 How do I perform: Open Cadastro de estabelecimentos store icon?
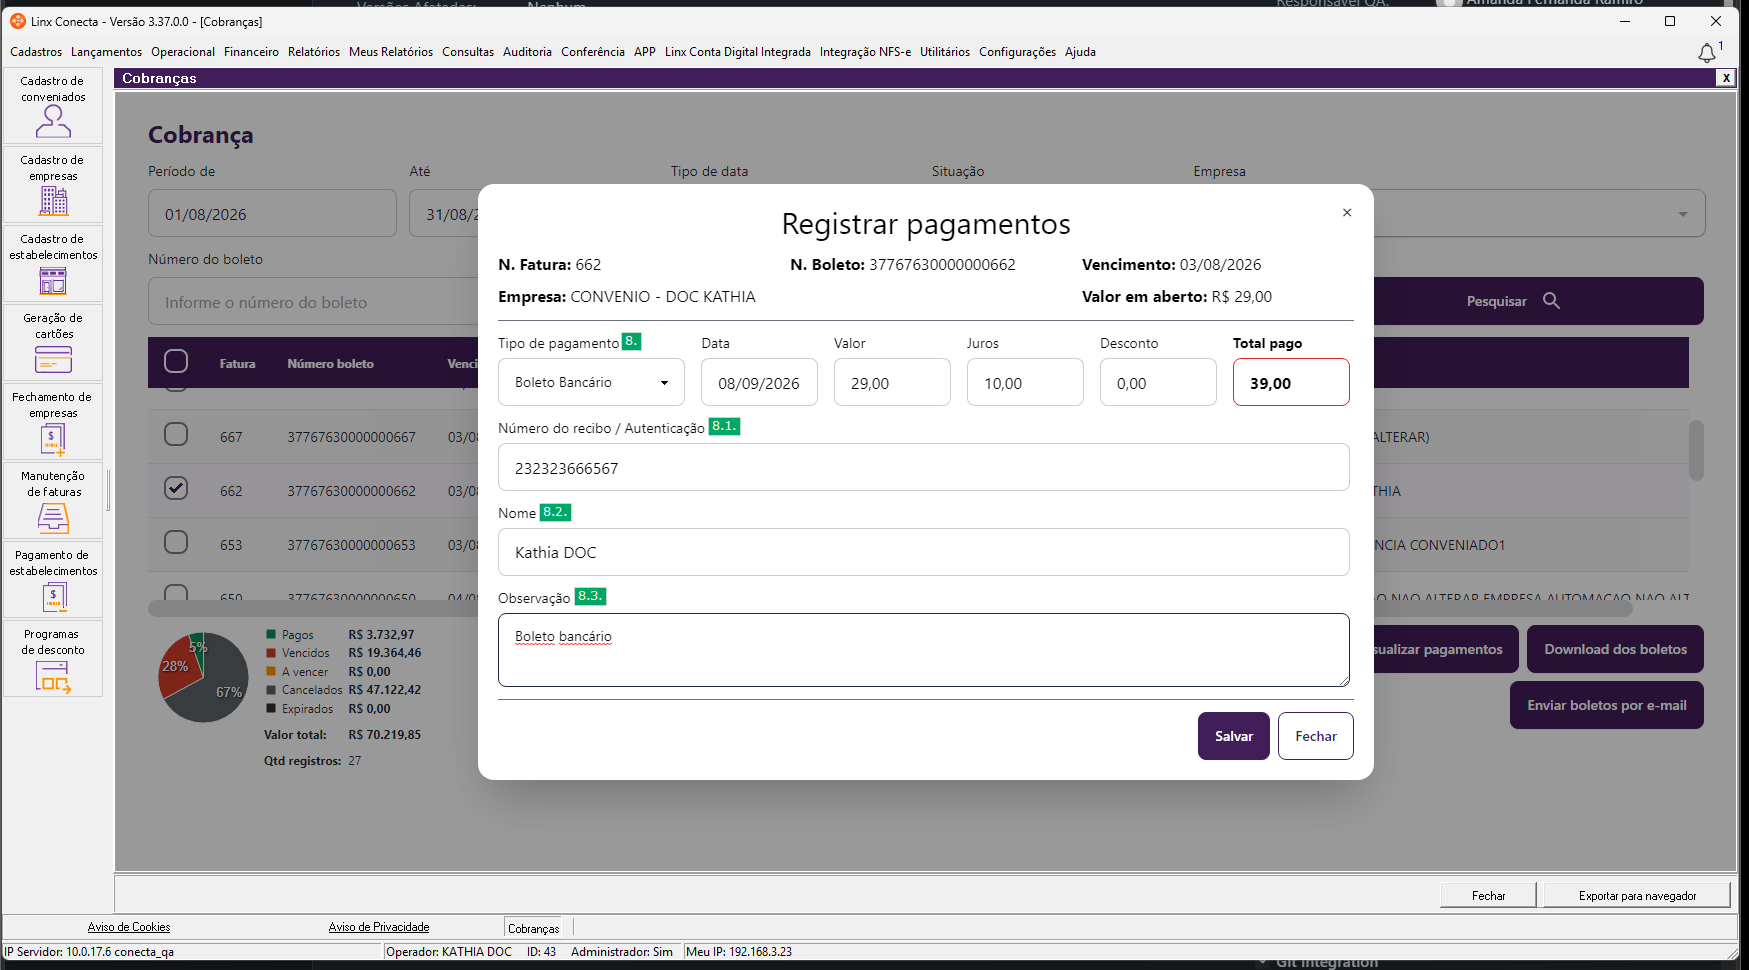pos(53,280)
